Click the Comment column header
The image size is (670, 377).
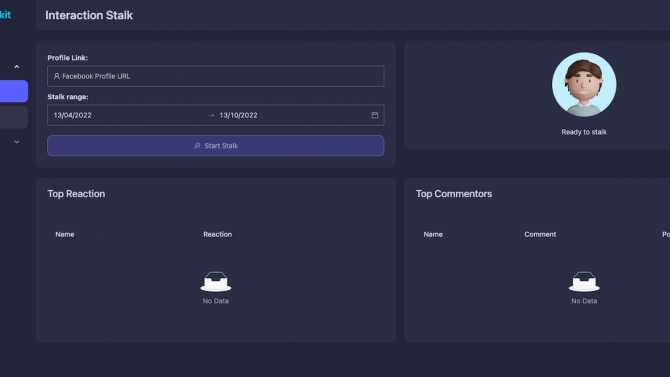[540, 234]
